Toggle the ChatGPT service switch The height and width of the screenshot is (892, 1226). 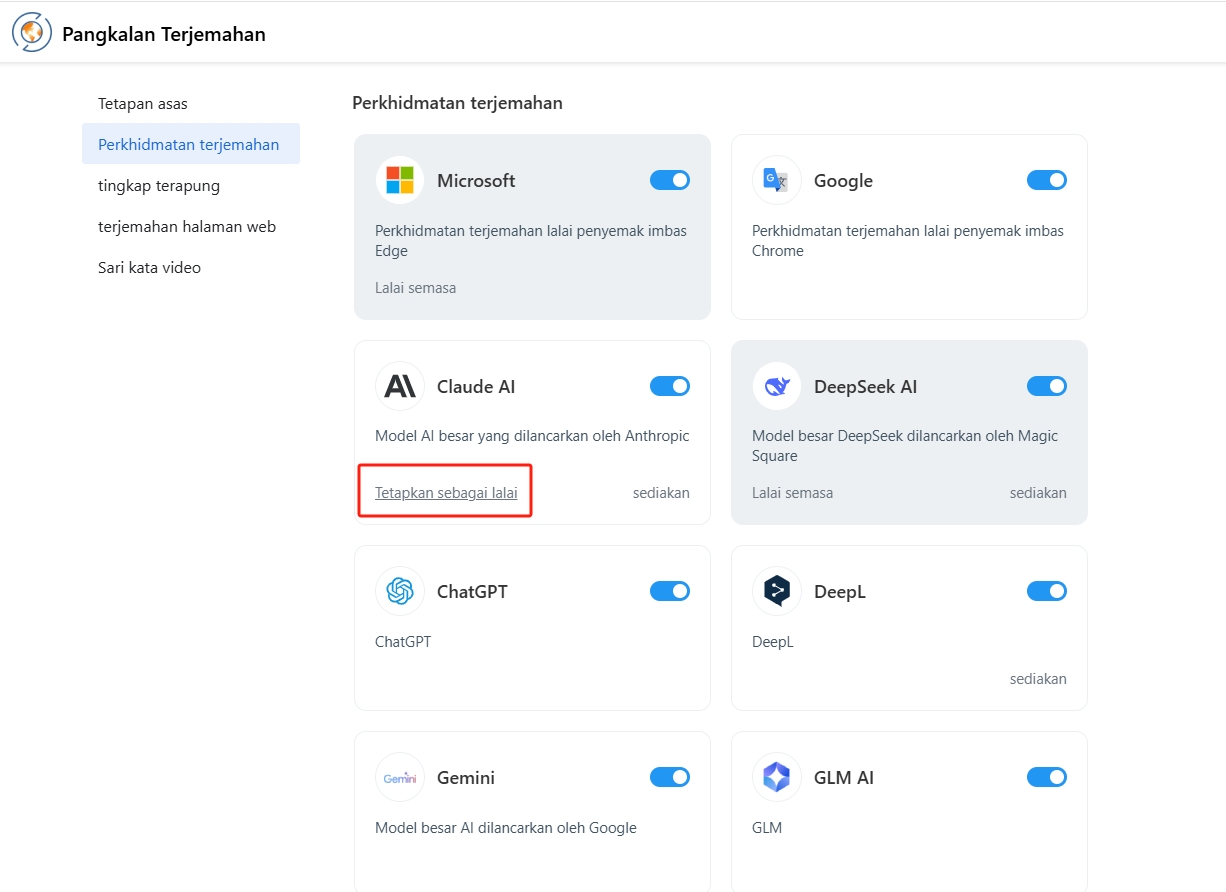click(670, 591)
